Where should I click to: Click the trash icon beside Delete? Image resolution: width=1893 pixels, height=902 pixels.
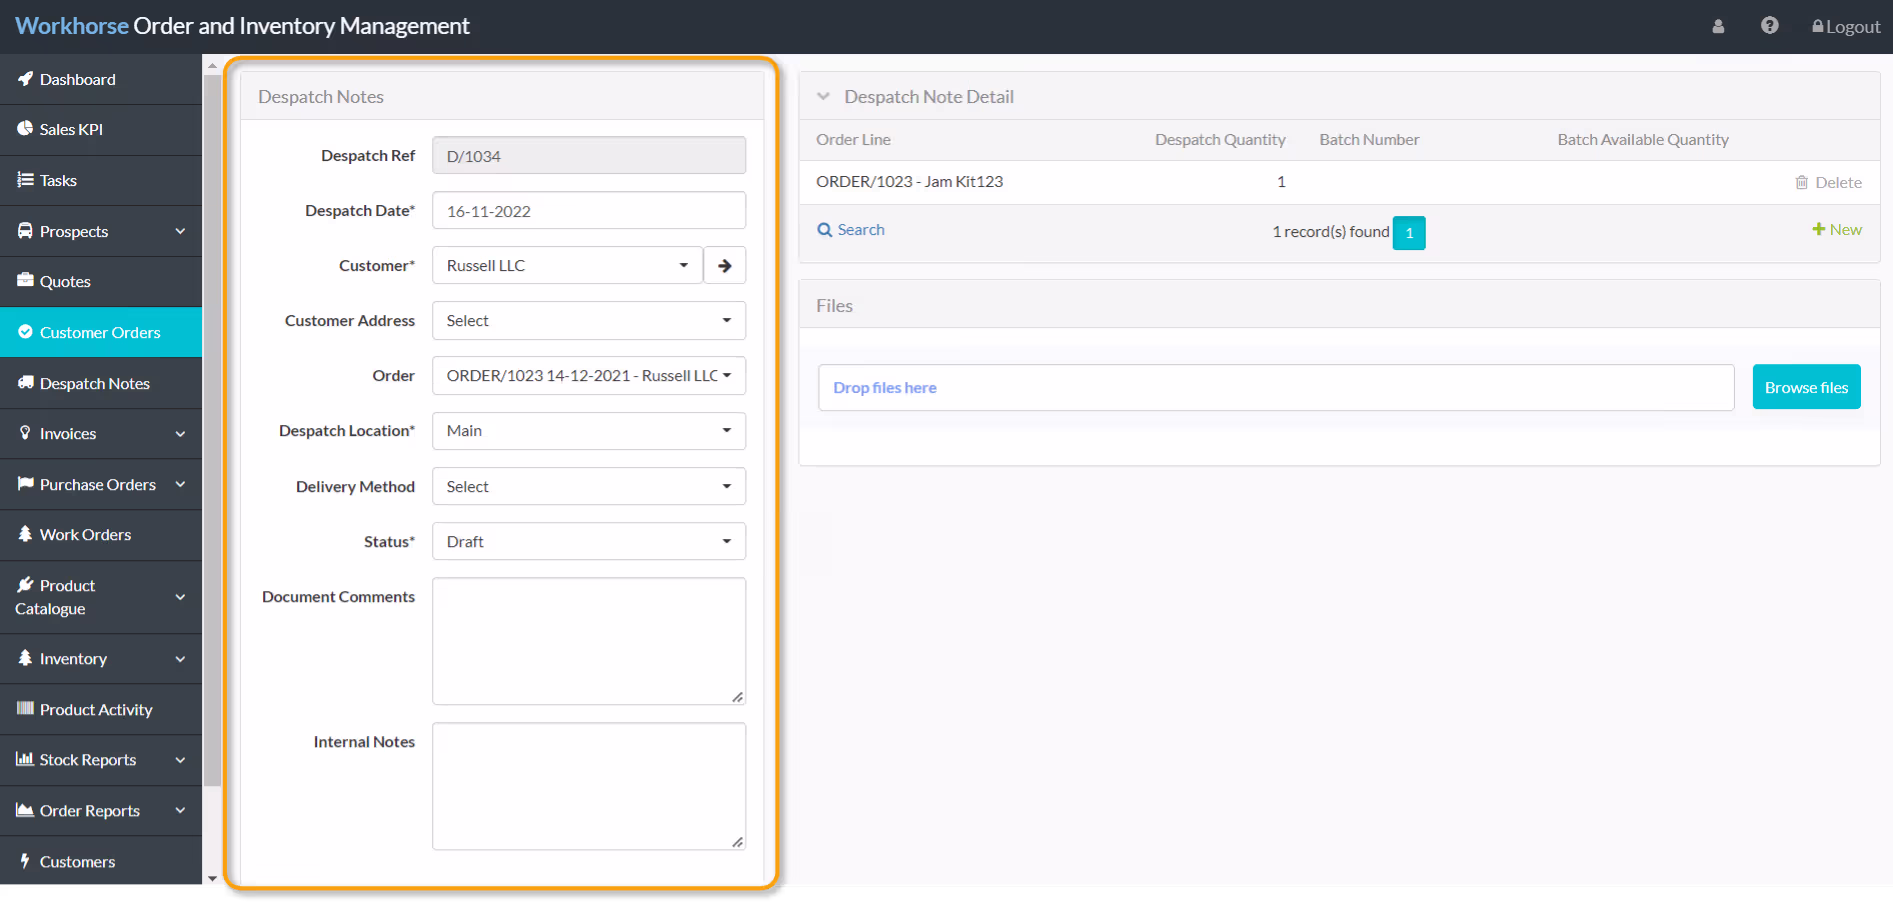tap(1802, 182)
